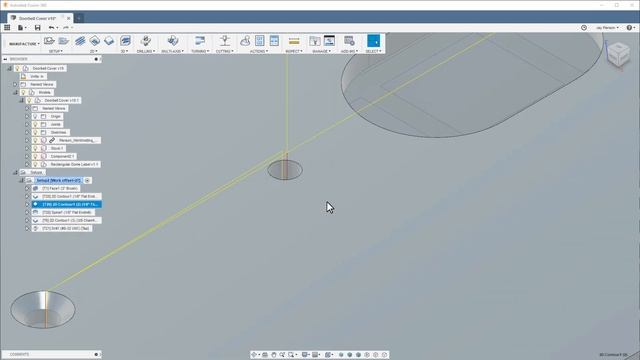The height and width of the screenshot is (360, 640).
Task: Toggle visibility bulb of Component2:1
Action: click(x=35, y=156)
